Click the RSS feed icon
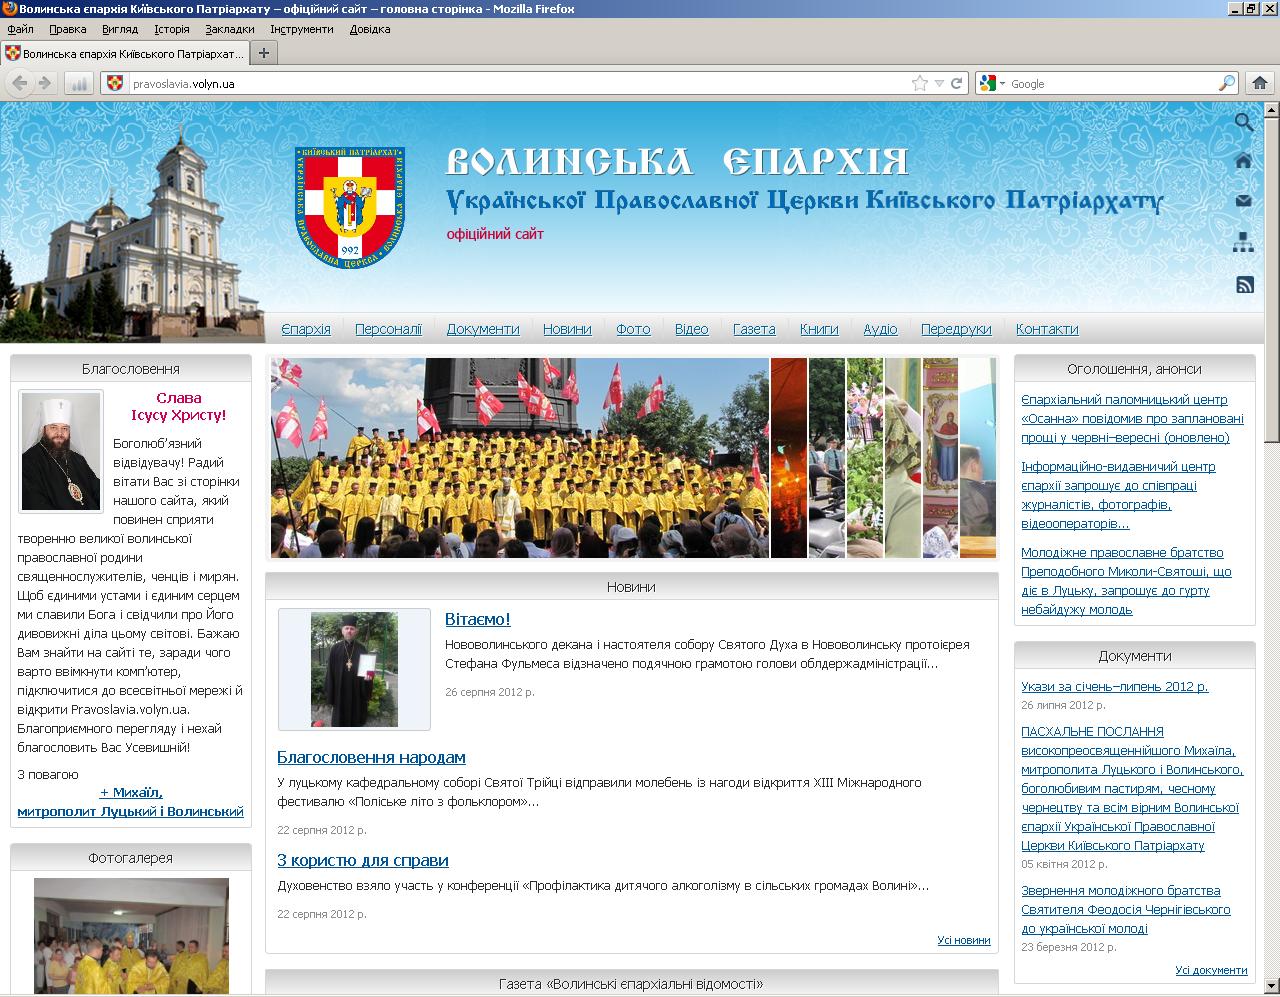 pyautogui.click(x=1244, y=285)
